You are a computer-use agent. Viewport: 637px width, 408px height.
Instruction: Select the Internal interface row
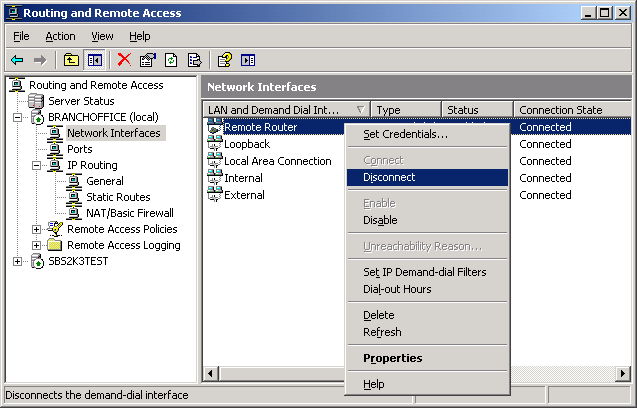243,178
